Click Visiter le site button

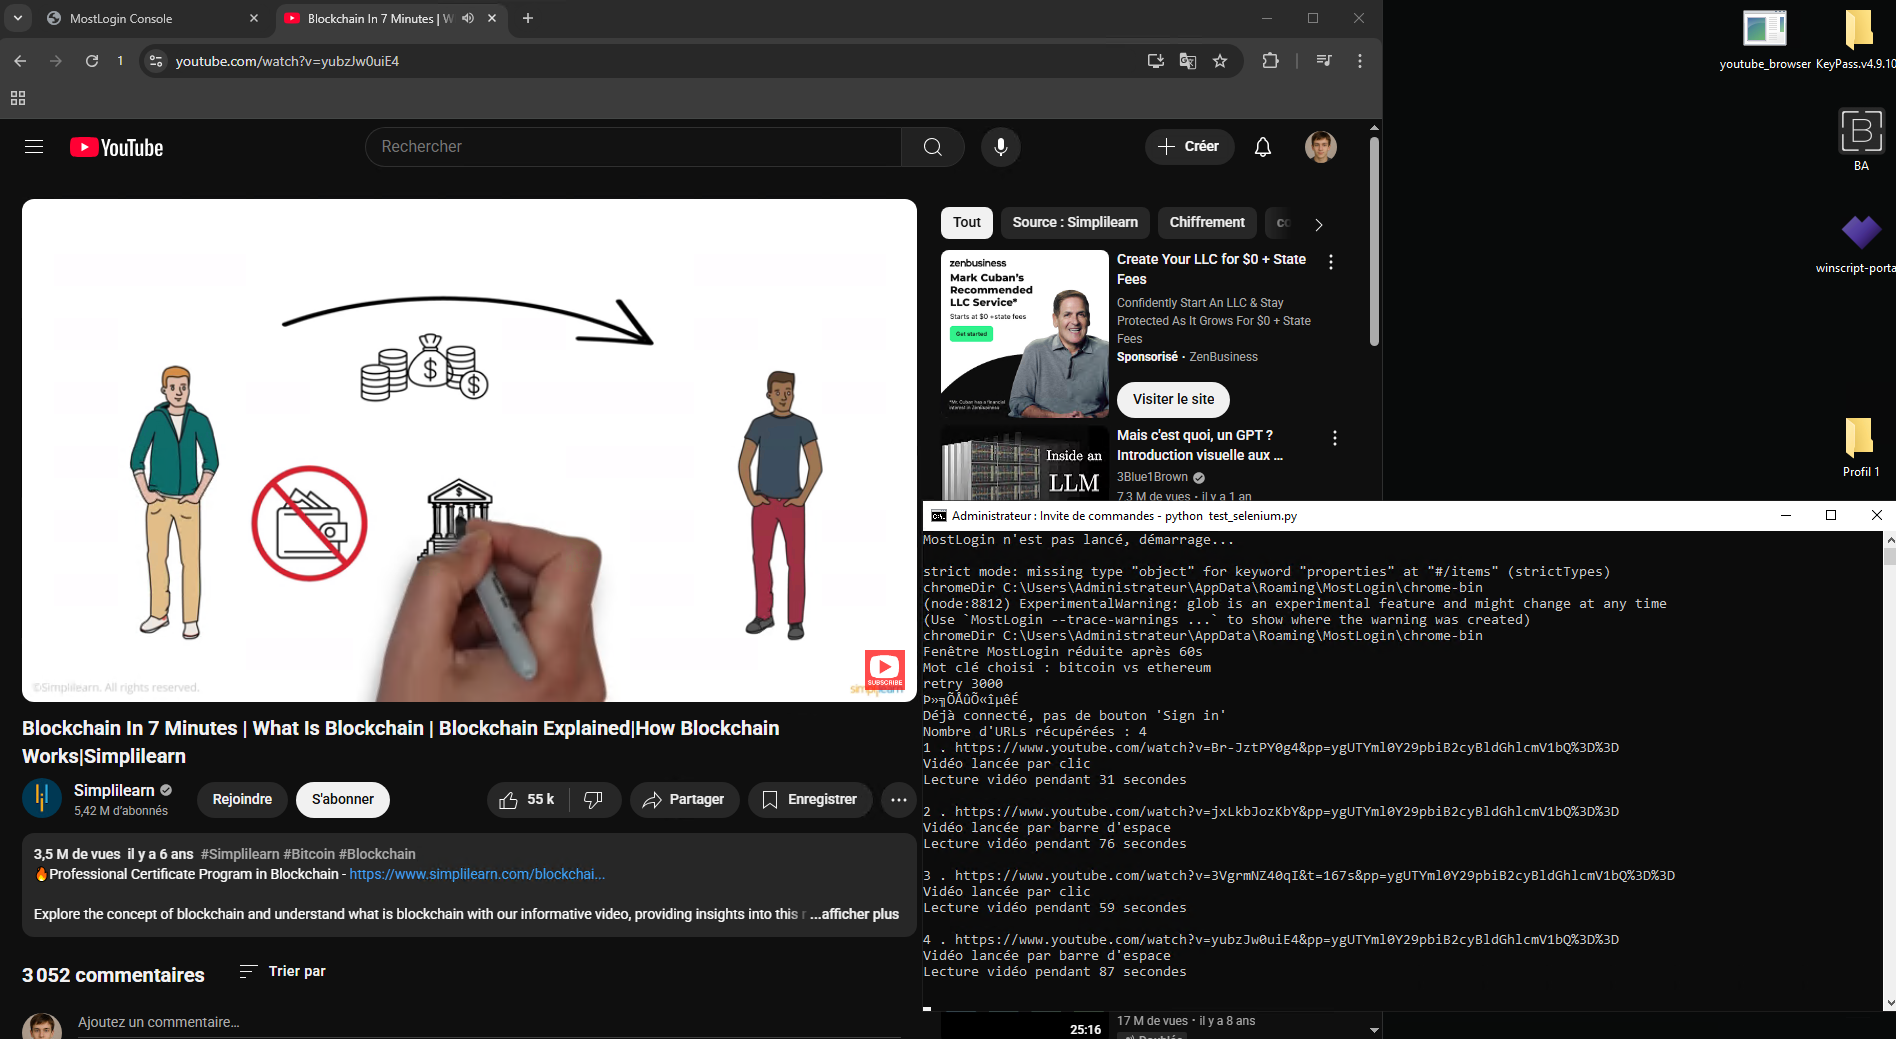tap(1173, 399)
